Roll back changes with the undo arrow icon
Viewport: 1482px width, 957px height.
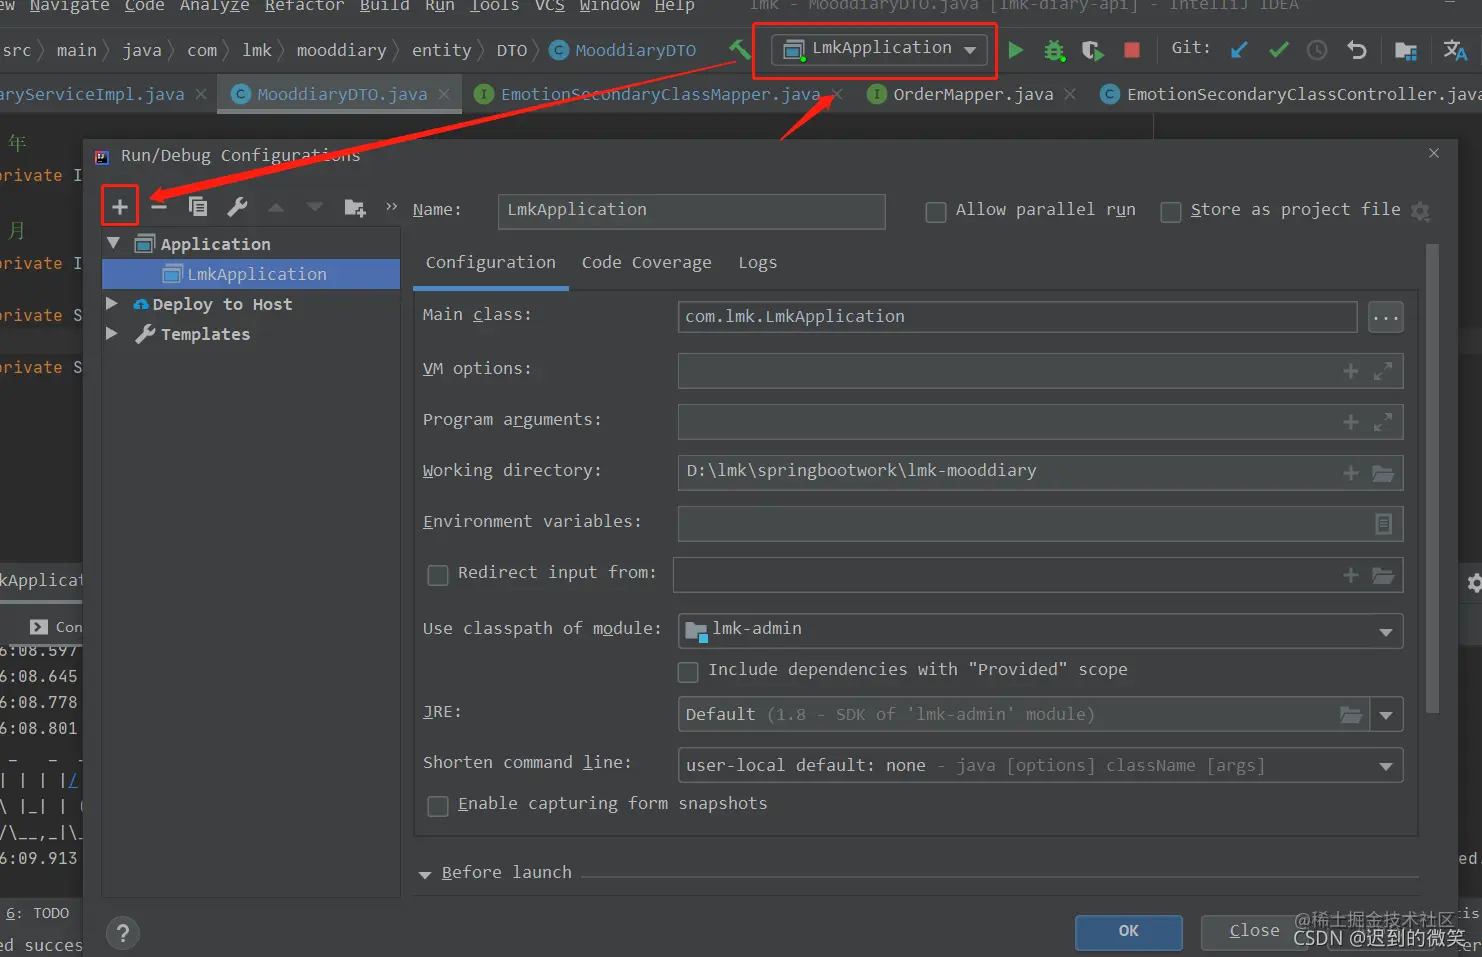tap(1357, 49)
